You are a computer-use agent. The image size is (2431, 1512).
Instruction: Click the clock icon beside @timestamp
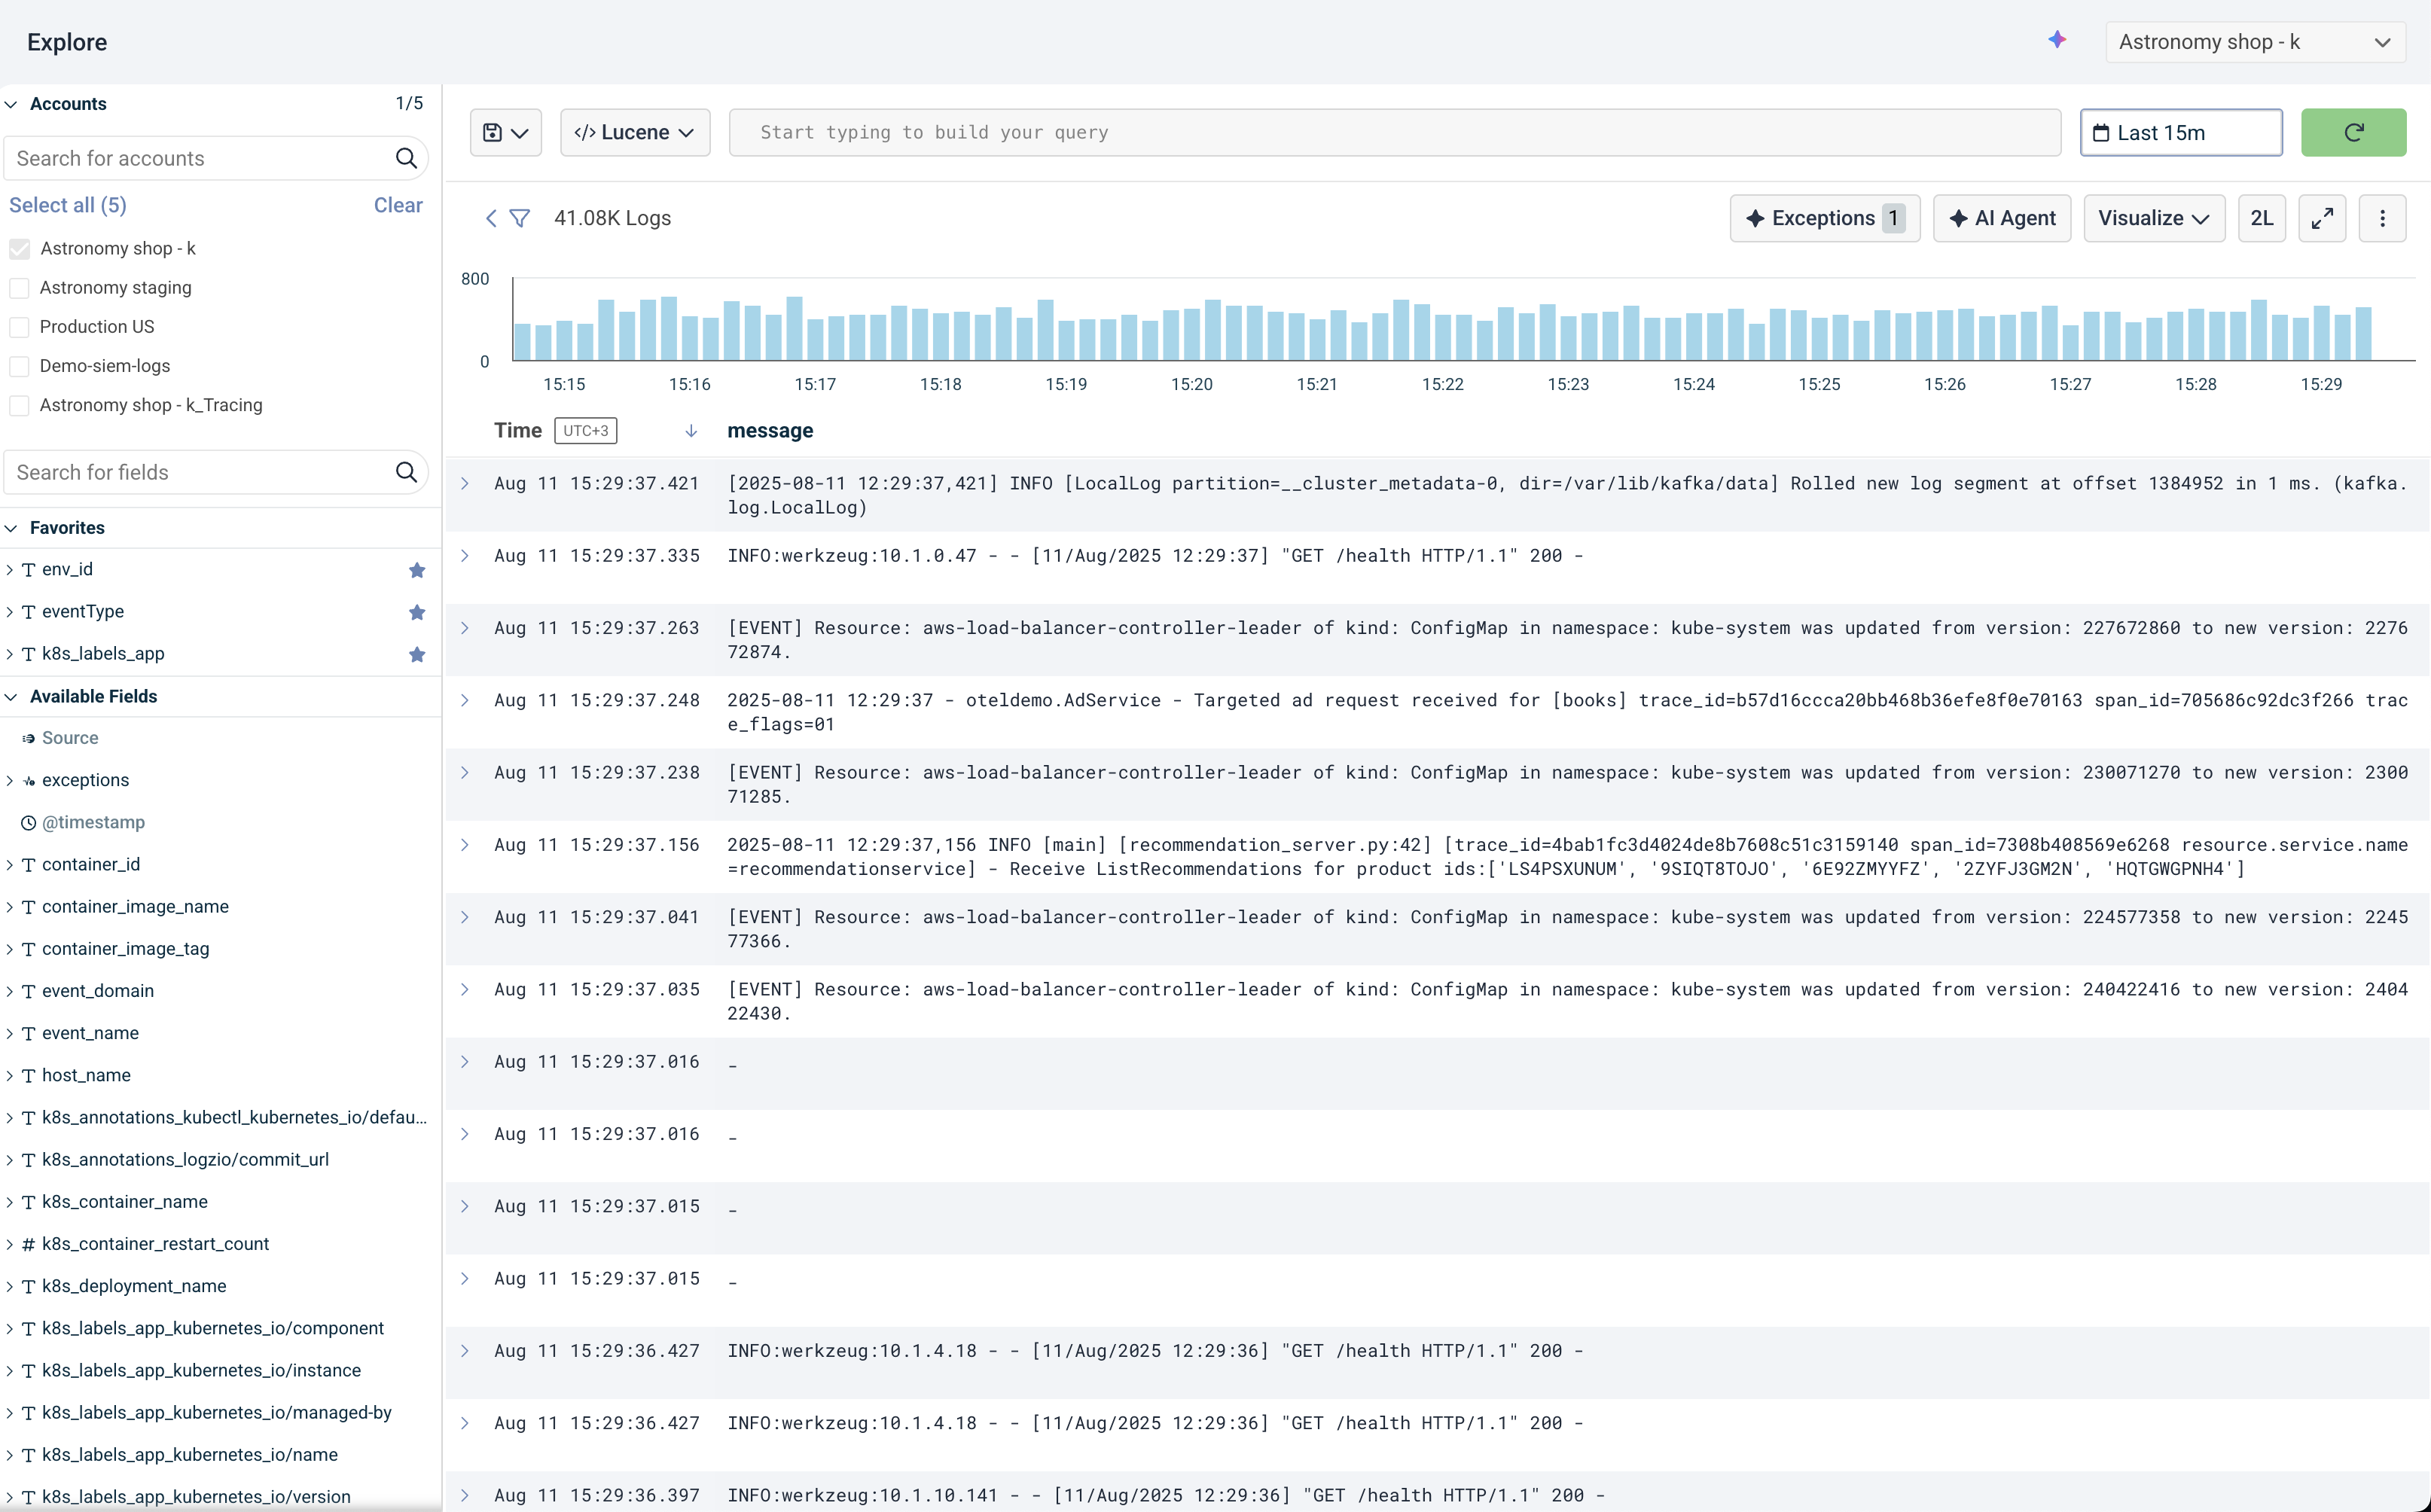pyautogui.click(x=29, y=822)
